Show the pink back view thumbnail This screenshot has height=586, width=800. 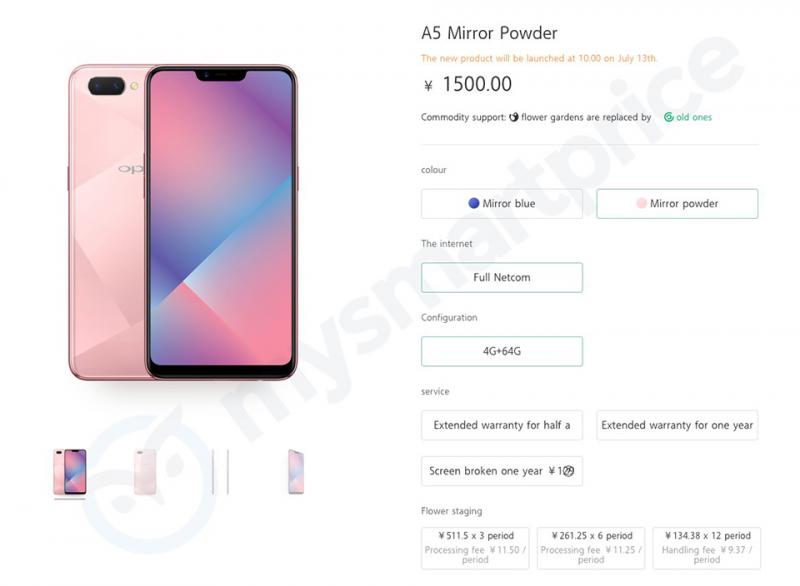click(x=145, y=472)
